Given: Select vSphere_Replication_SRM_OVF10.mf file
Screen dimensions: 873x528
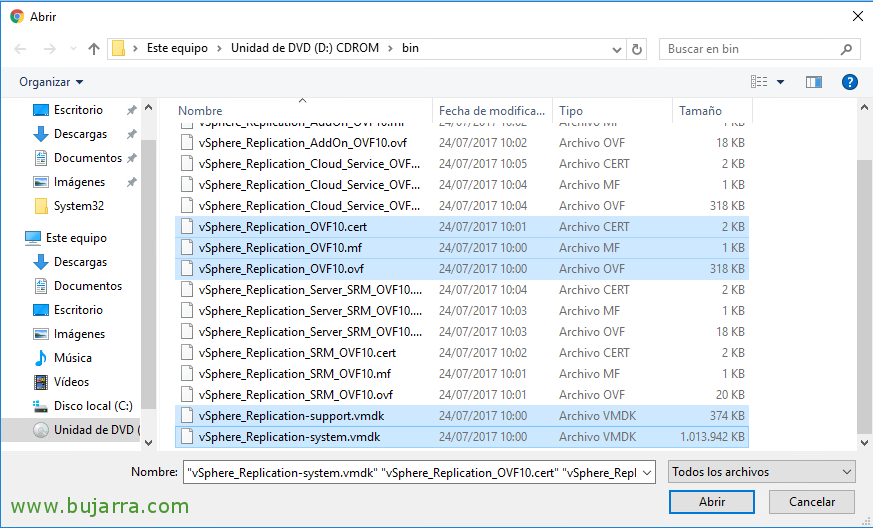Looking at the screenshot, I should pyautogui.click(x=462, y=374).
